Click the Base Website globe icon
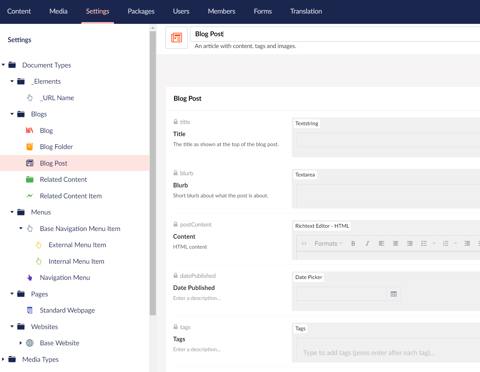This screenshot has width=480, height=372. tap(30, 343)
